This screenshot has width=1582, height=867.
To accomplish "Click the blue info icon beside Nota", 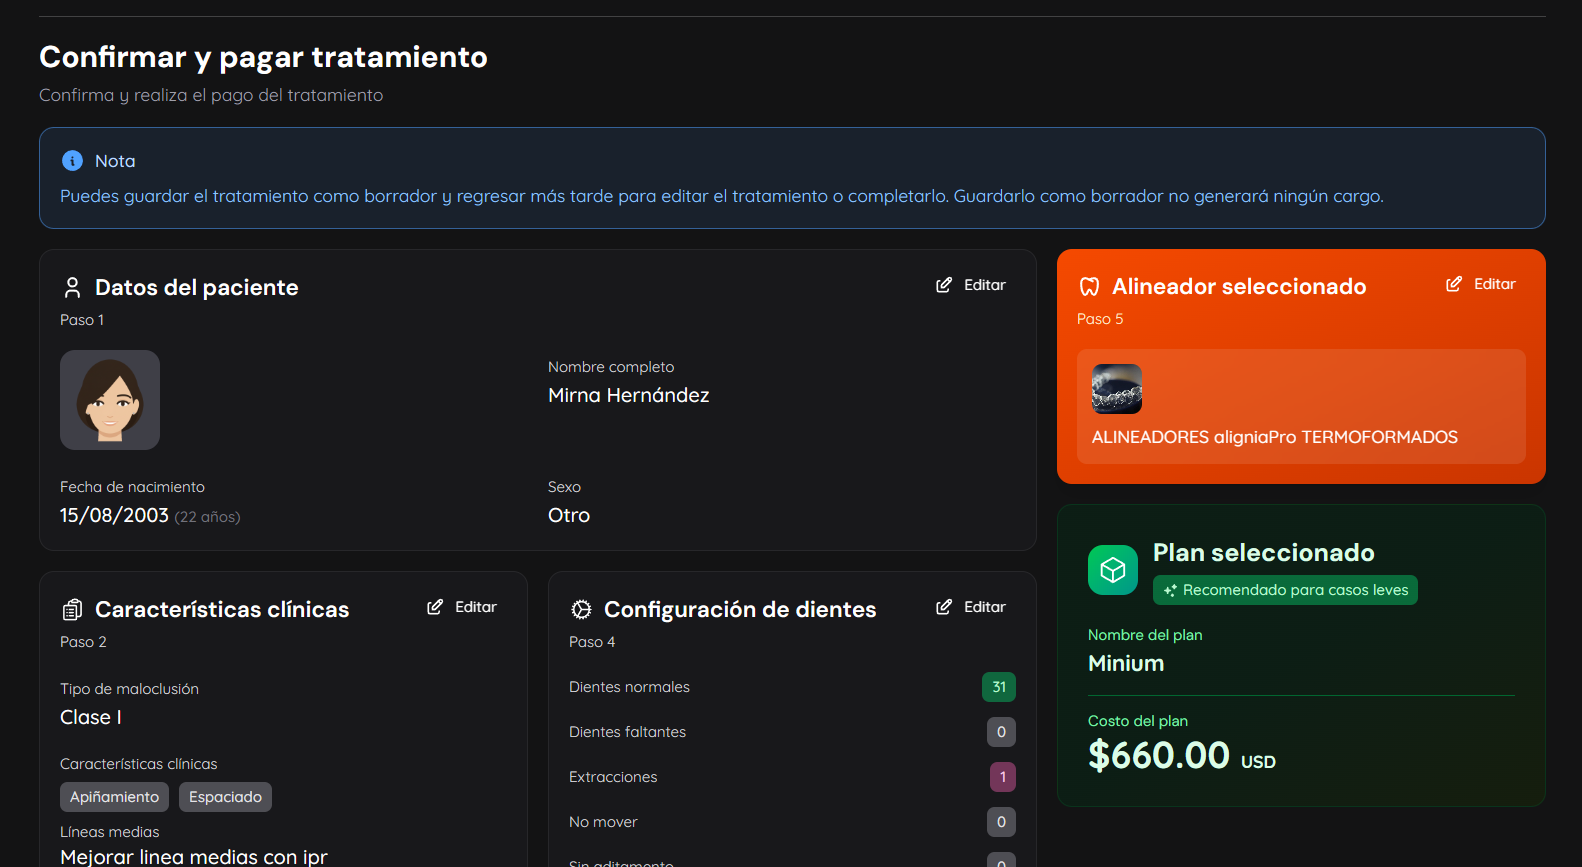I will (72, 161).
